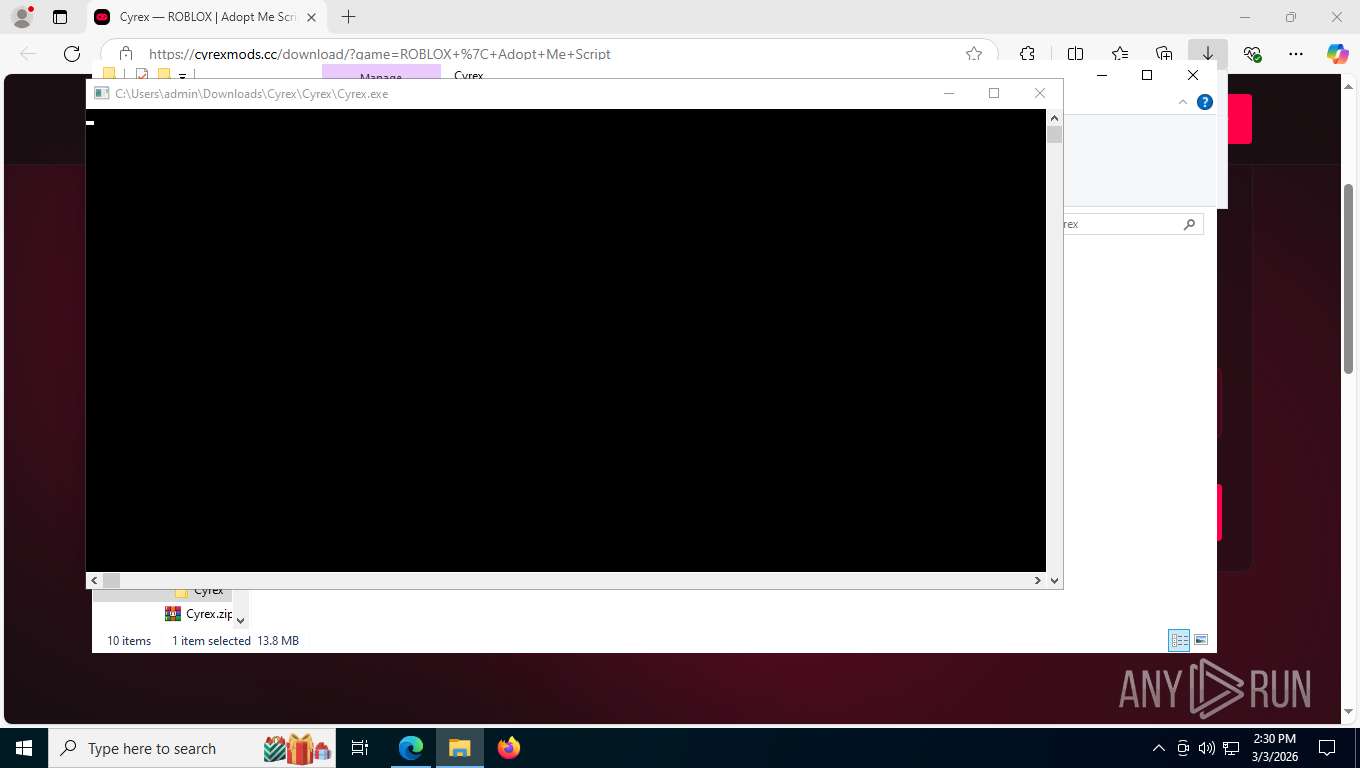This screenshot has width=1360, height=768.
Task: Click the '10 items' status text
Action: click(x=129, y=641)
